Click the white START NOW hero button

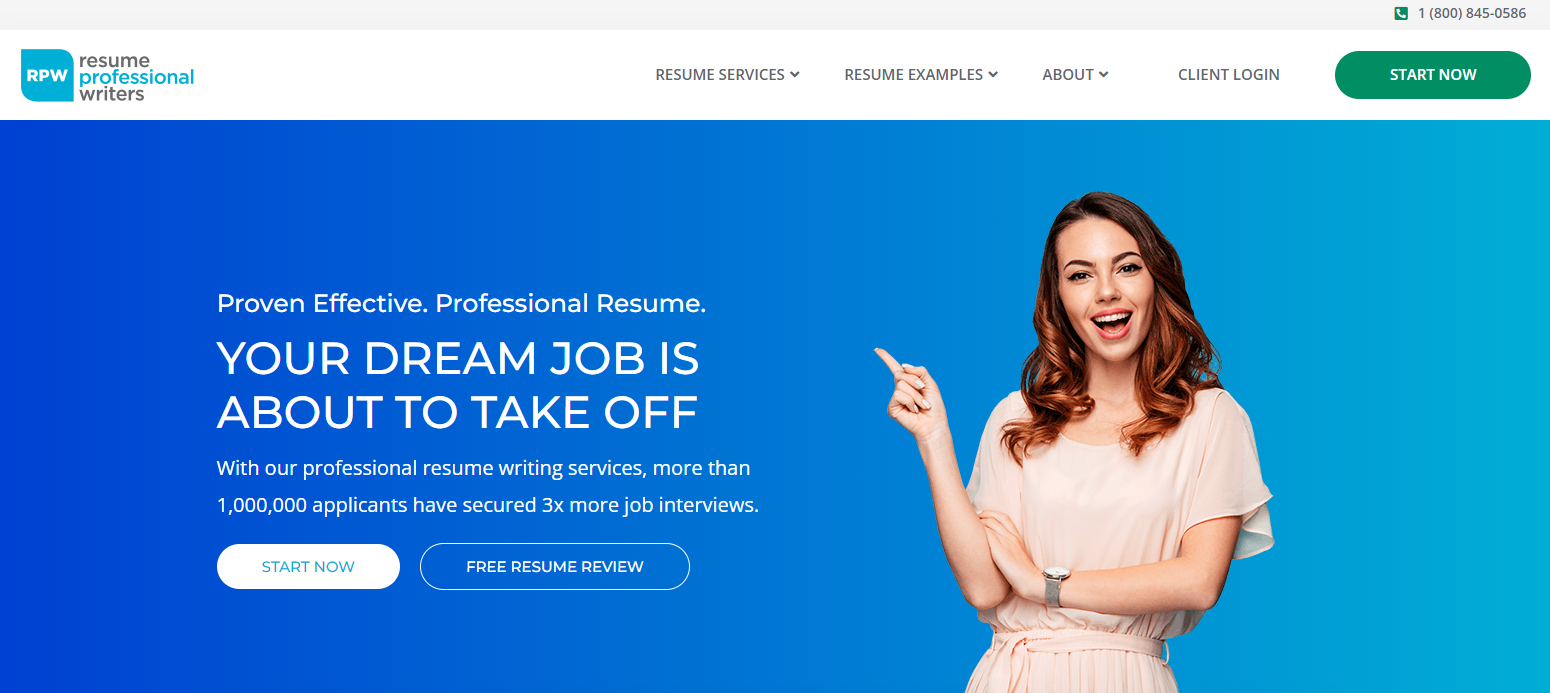pyautogui.click(x=308, y=567)
